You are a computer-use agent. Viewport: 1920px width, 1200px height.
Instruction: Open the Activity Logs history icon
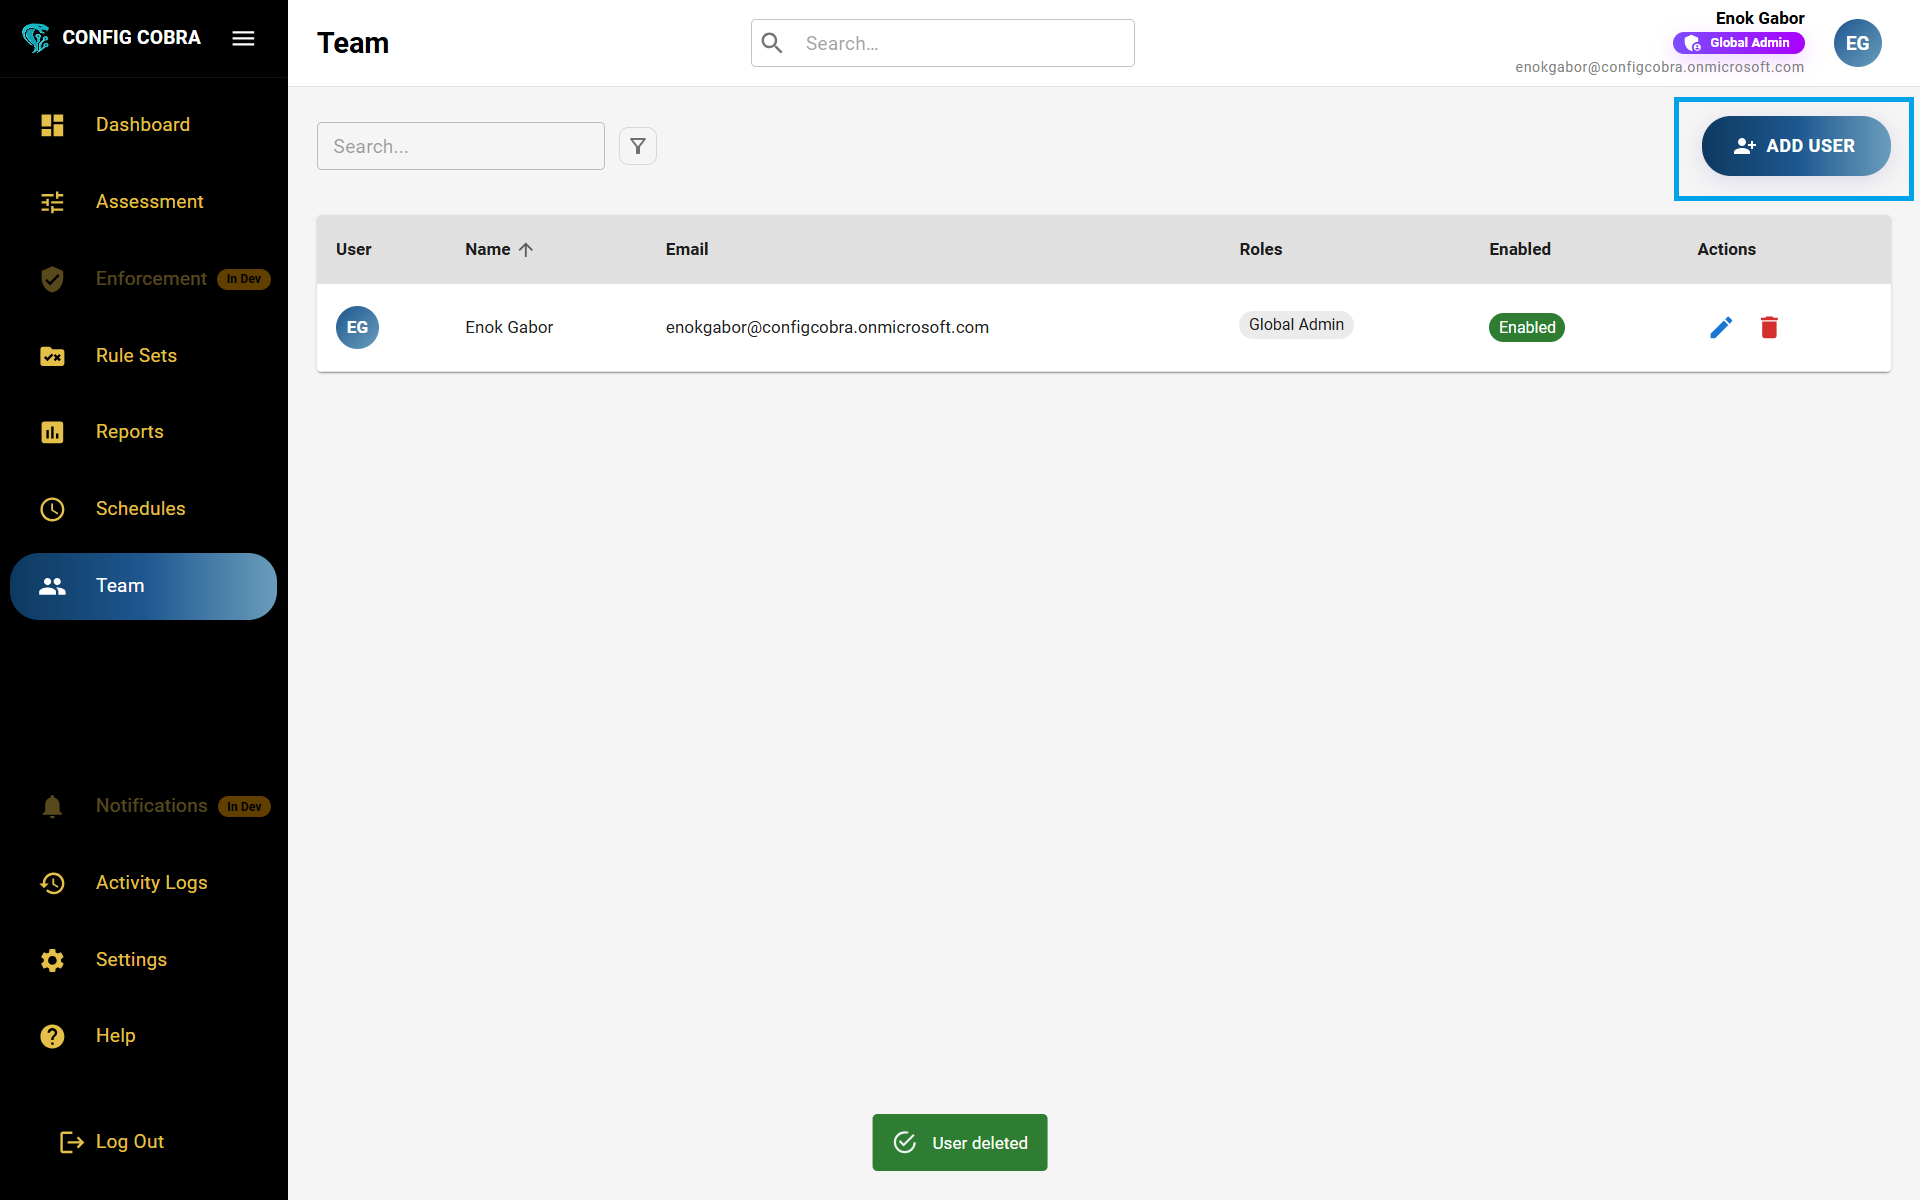pos(52,883)
